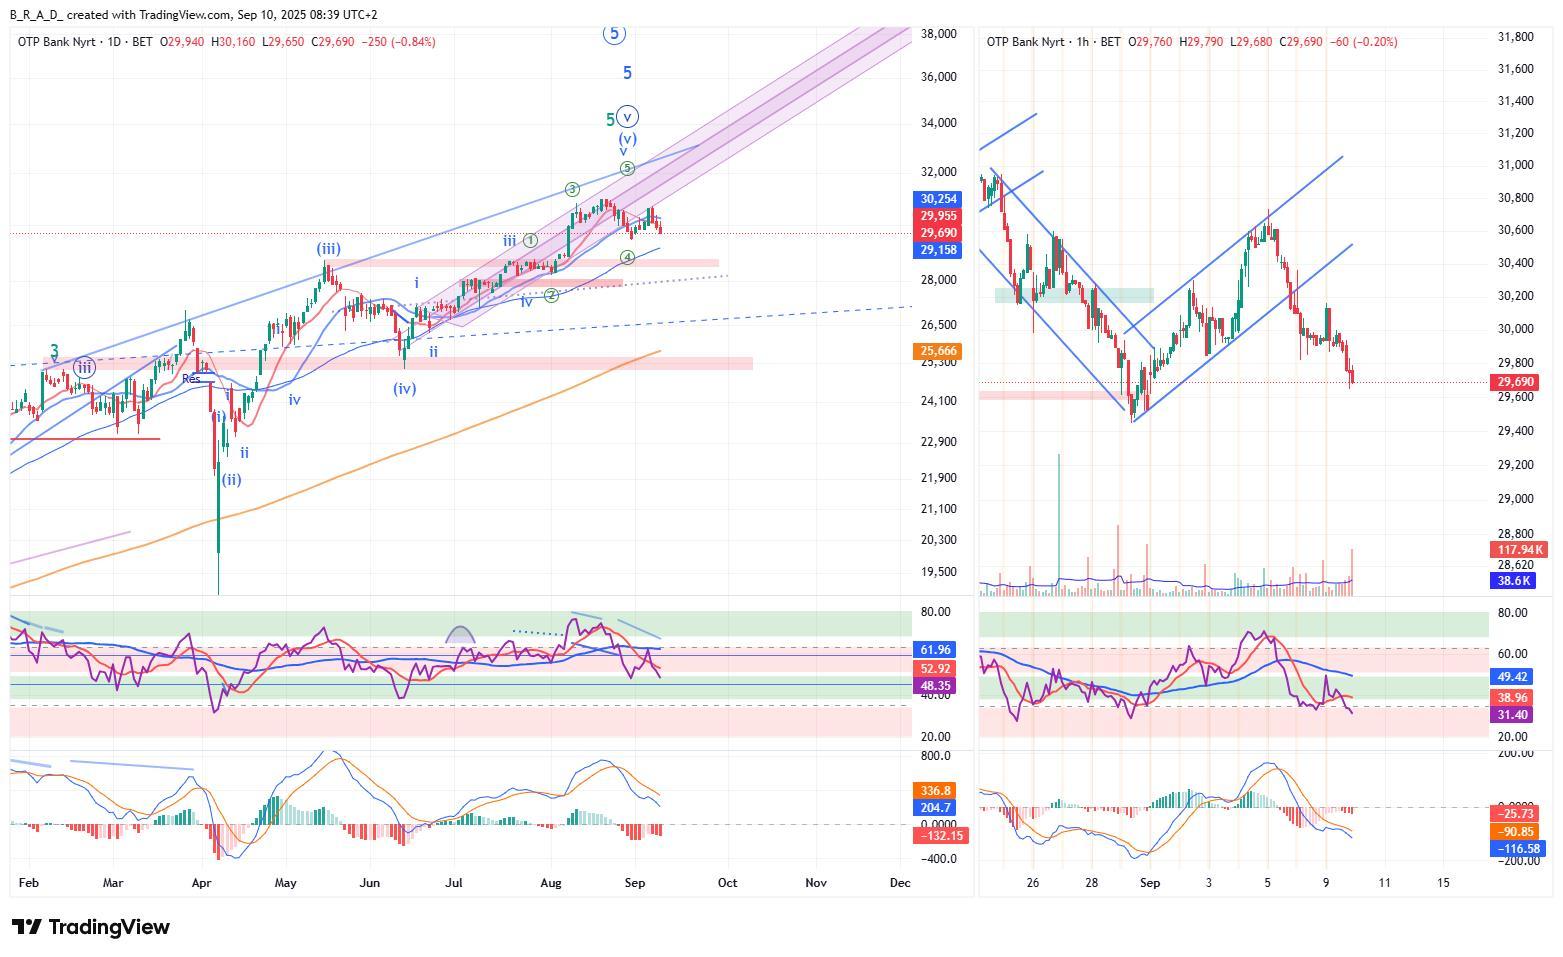This screenshot has width=1563, height=957.
Task: Click the purple 48.35 RSI value tag
Action: 936,685
